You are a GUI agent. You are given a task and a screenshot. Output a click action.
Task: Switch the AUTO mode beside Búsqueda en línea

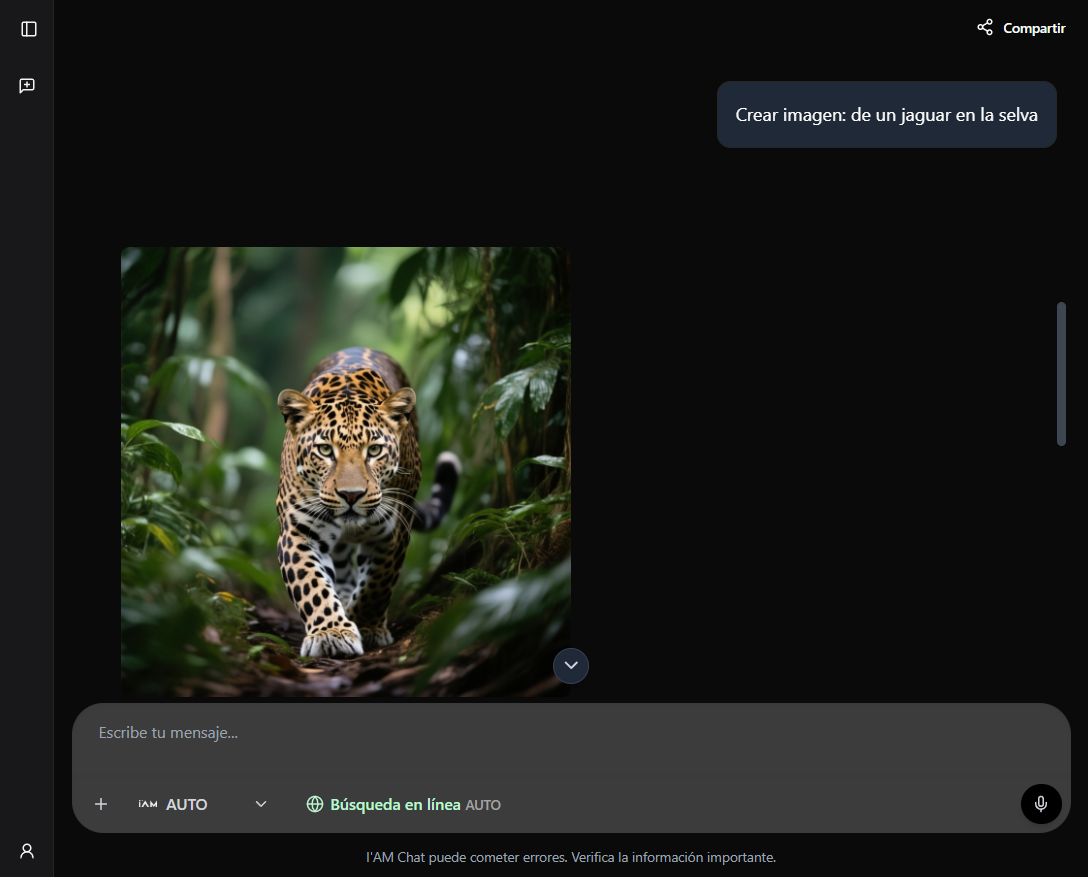483,805
